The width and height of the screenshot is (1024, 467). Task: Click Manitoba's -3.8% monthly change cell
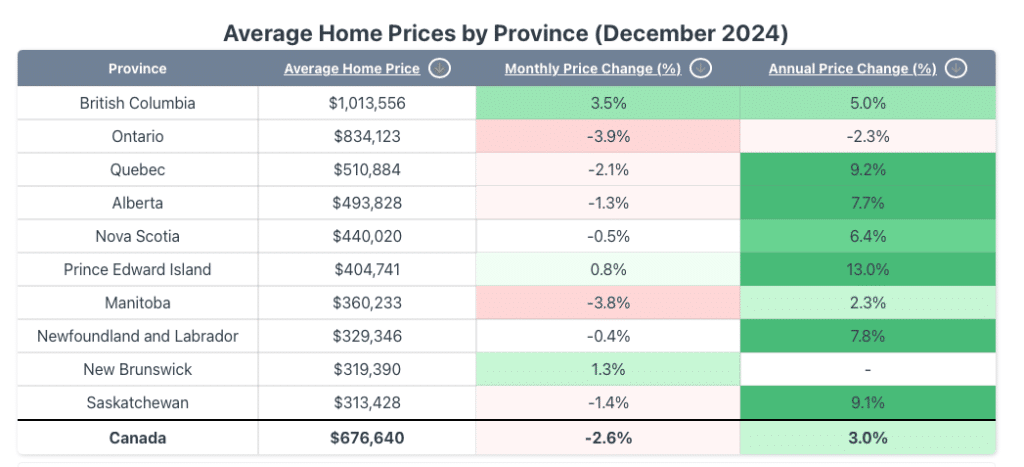(607, 303)
